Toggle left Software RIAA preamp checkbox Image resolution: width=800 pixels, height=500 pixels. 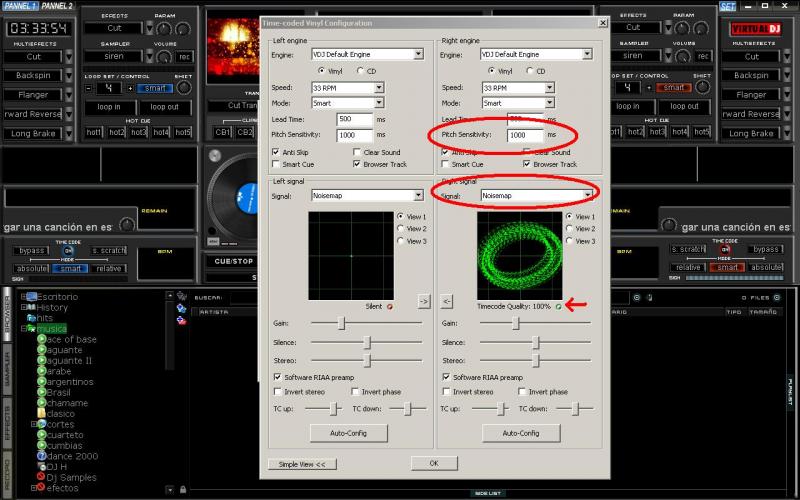click(x=278, y=377)
